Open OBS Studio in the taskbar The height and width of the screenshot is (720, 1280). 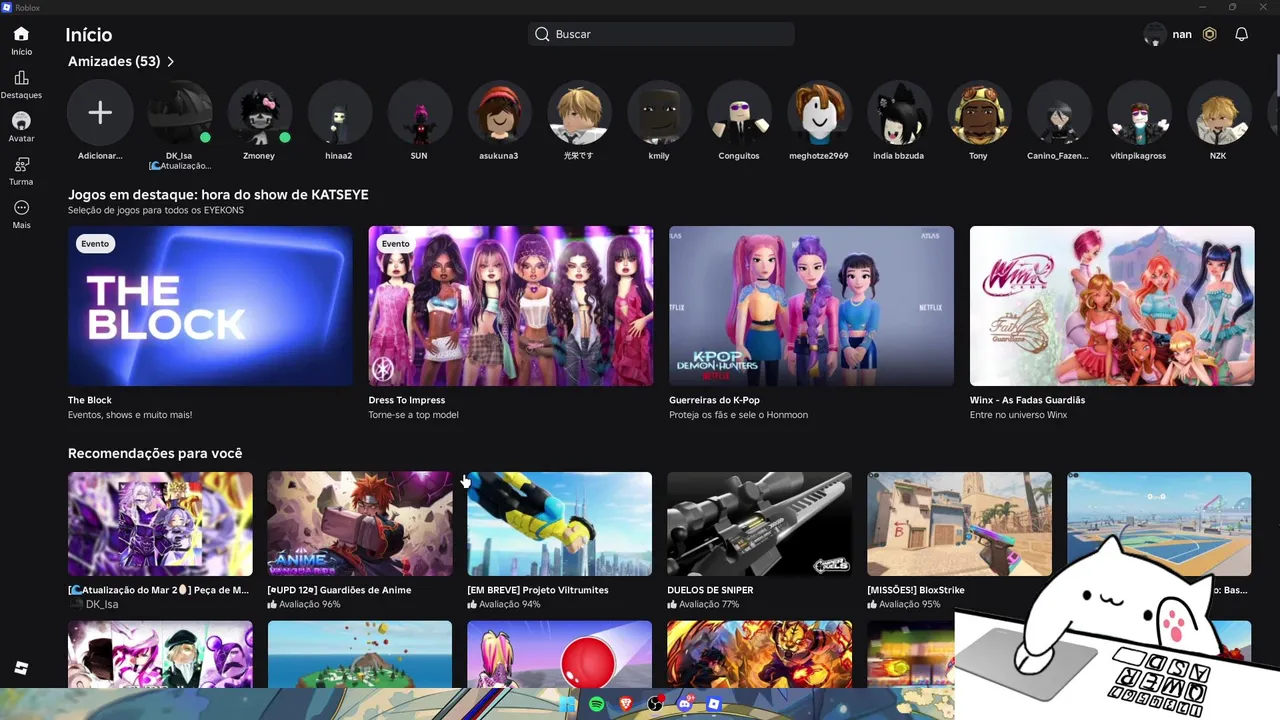tap(655, 704)
